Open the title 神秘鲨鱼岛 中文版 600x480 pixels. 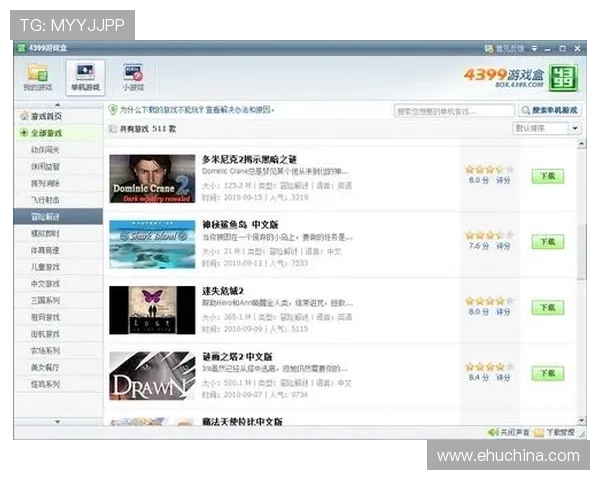(x=240, y=225)
